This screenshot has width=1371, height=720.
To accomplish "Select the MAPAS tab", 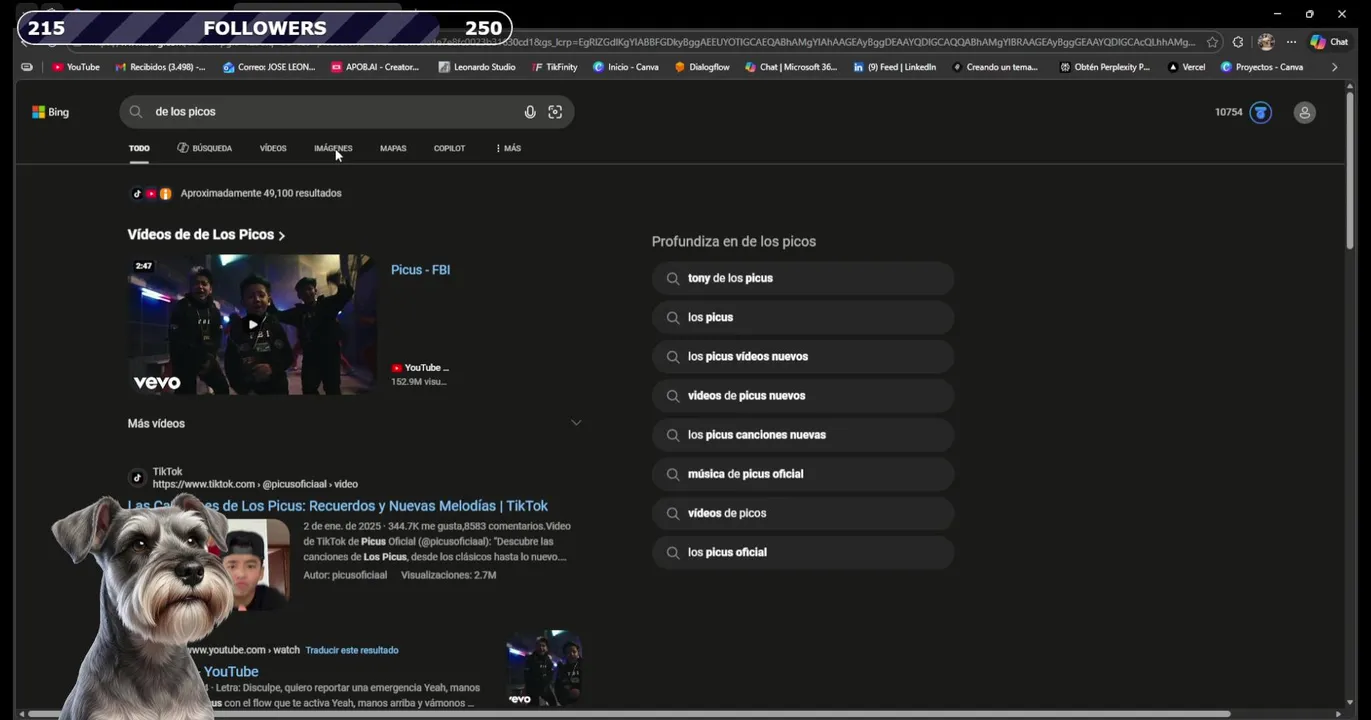I will [393, 148].
